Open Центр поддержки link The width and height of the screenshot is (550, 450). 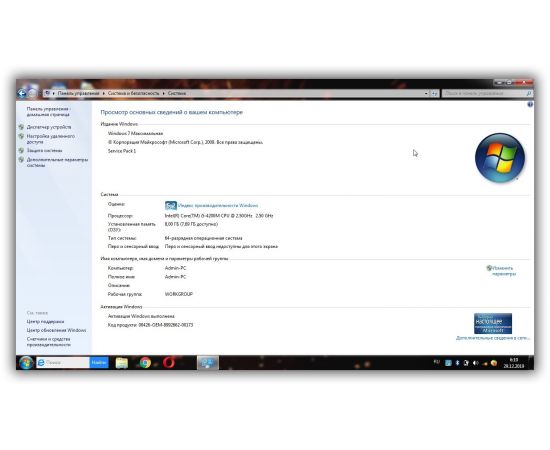click(x=45, y=322)
